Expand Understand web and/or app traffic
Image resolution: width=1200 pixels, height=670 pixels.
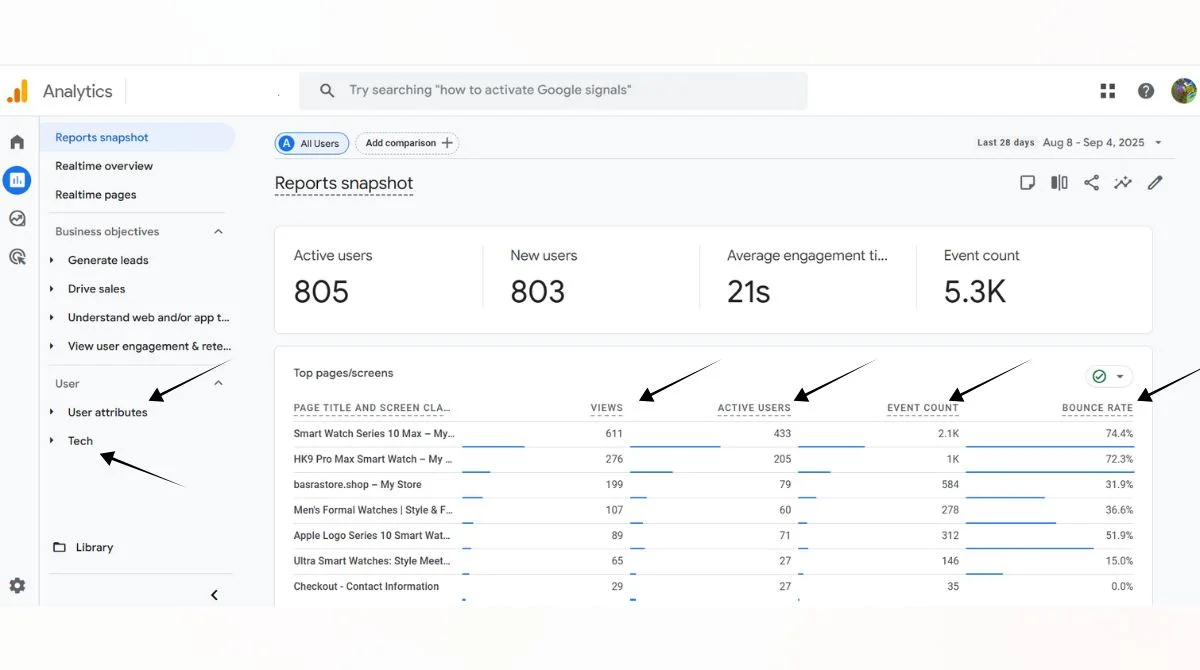[x=52, y=318]
